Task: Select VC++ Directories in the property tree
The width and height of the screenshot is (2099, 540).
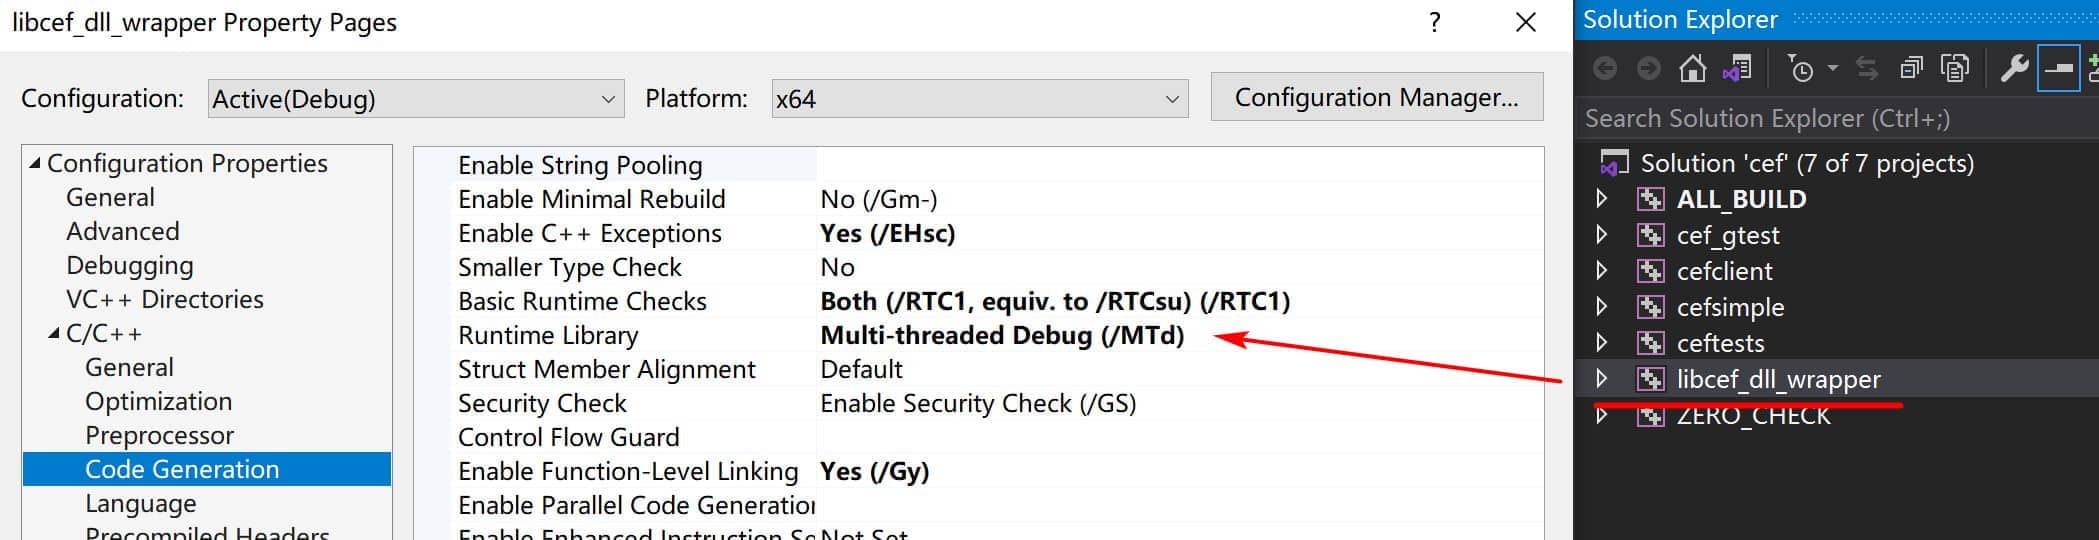Action: [x=165, y=299]
